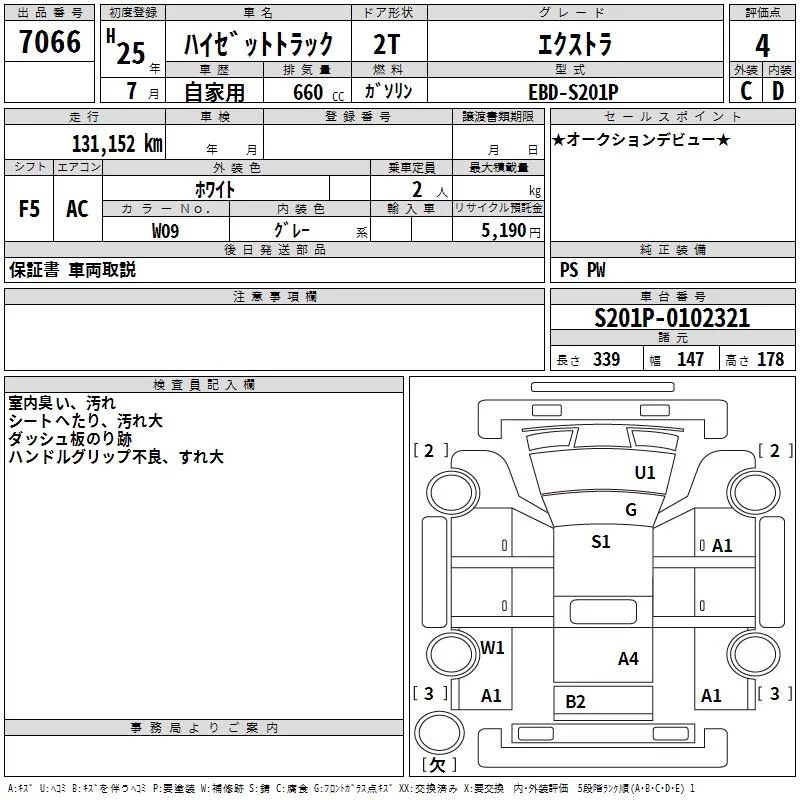Image resolution: width=800 pixels, height=800 pixels.
Task: Select mileage 131,152 km
Action: click(x=117, y=143)
